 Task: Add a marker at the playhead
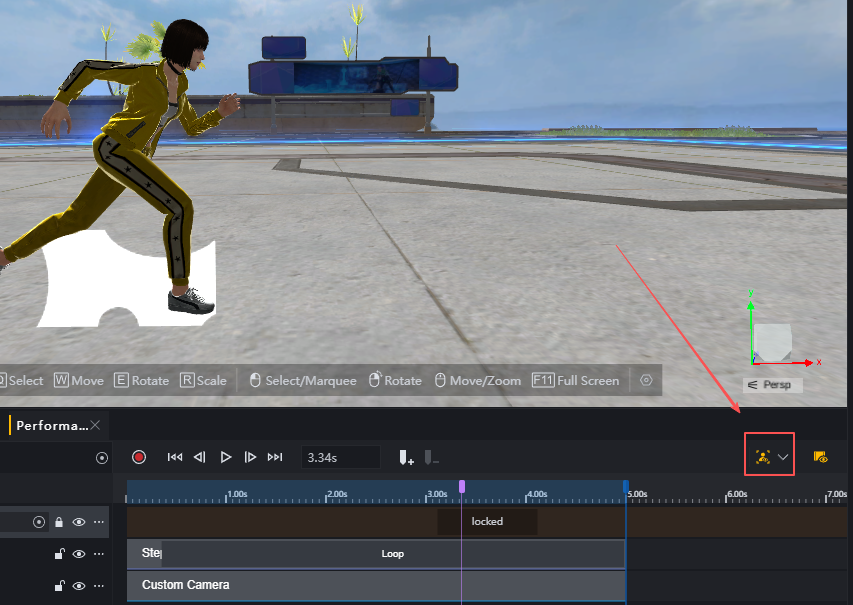(x=407, y=457)
